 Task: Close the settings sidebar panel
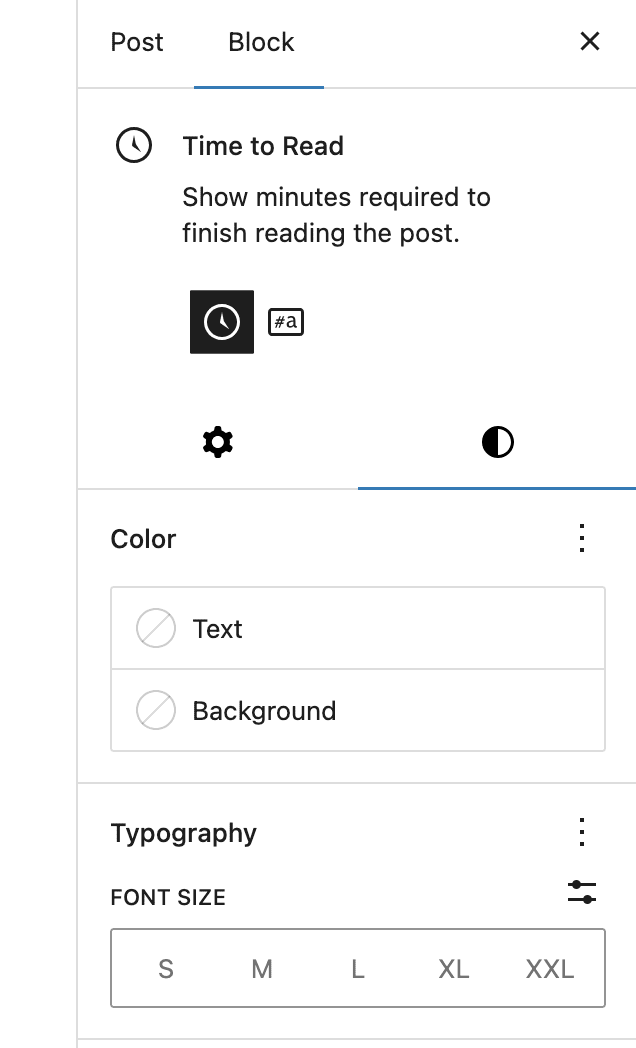(590, 42)
